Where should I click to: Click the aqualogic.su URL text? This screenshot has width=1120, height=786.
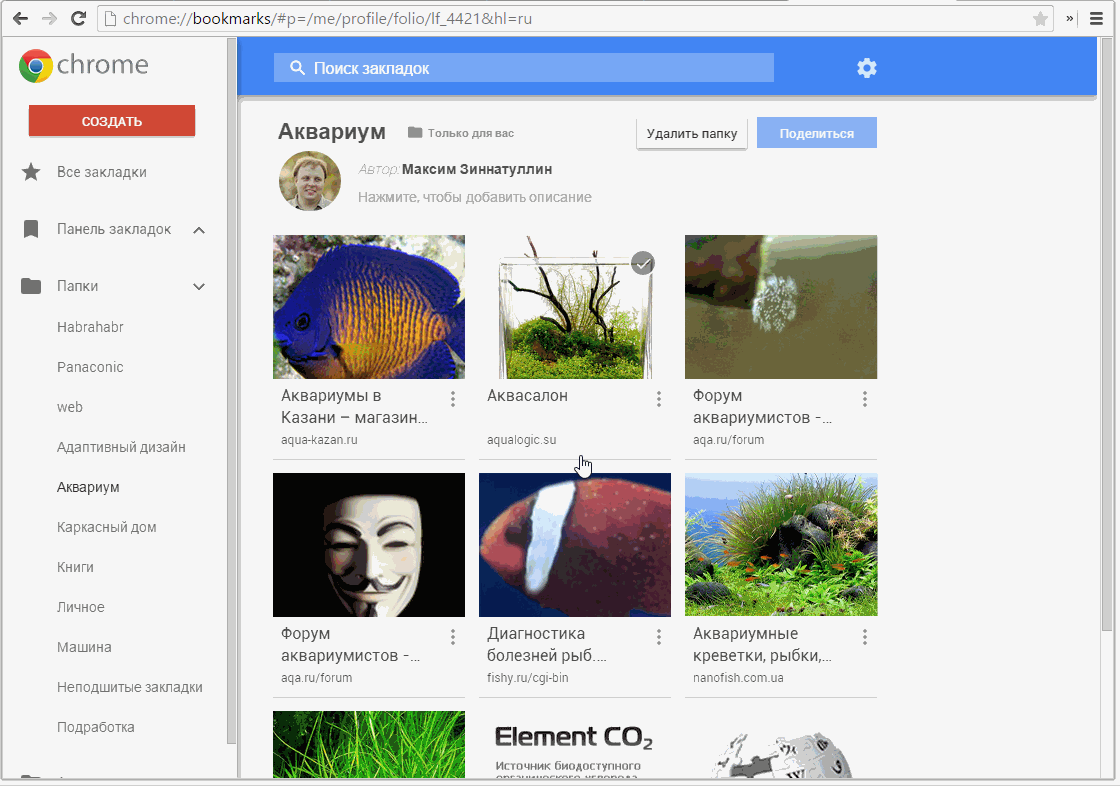[x=521, y=439]
